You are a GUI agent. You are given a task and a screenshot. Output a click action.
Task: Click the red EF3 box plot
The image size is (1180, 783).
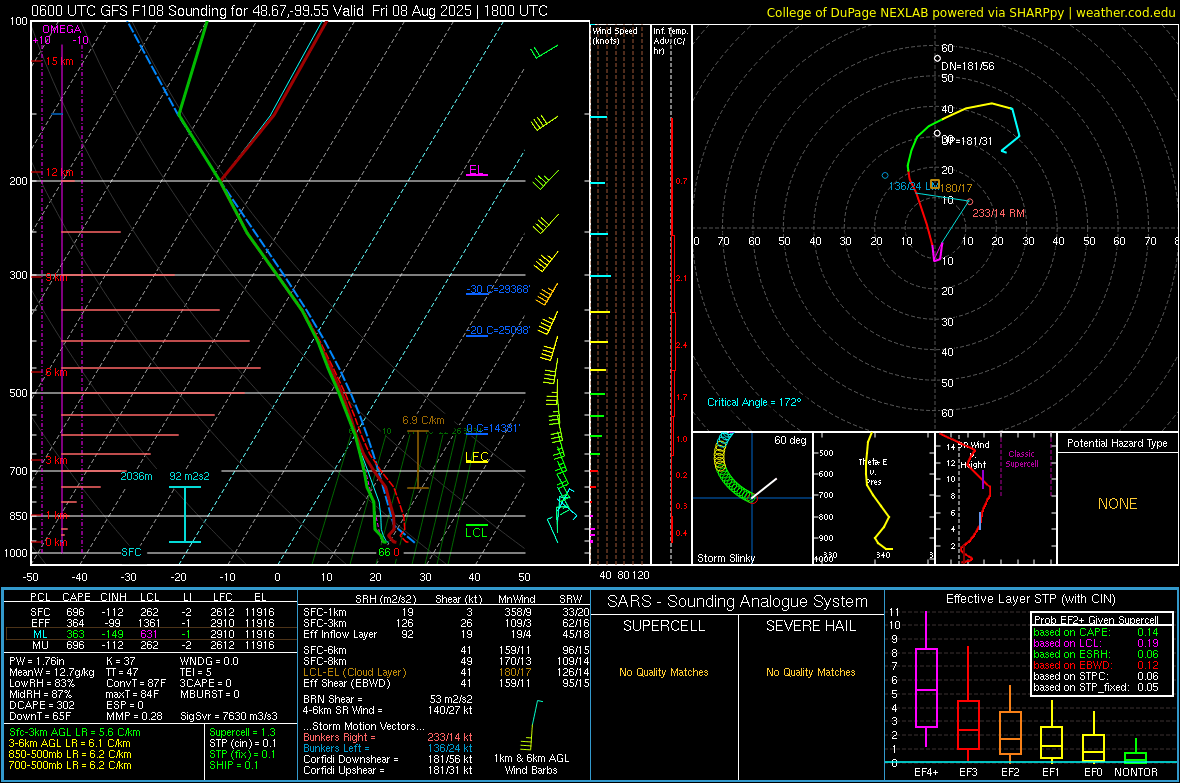point(968,702)
